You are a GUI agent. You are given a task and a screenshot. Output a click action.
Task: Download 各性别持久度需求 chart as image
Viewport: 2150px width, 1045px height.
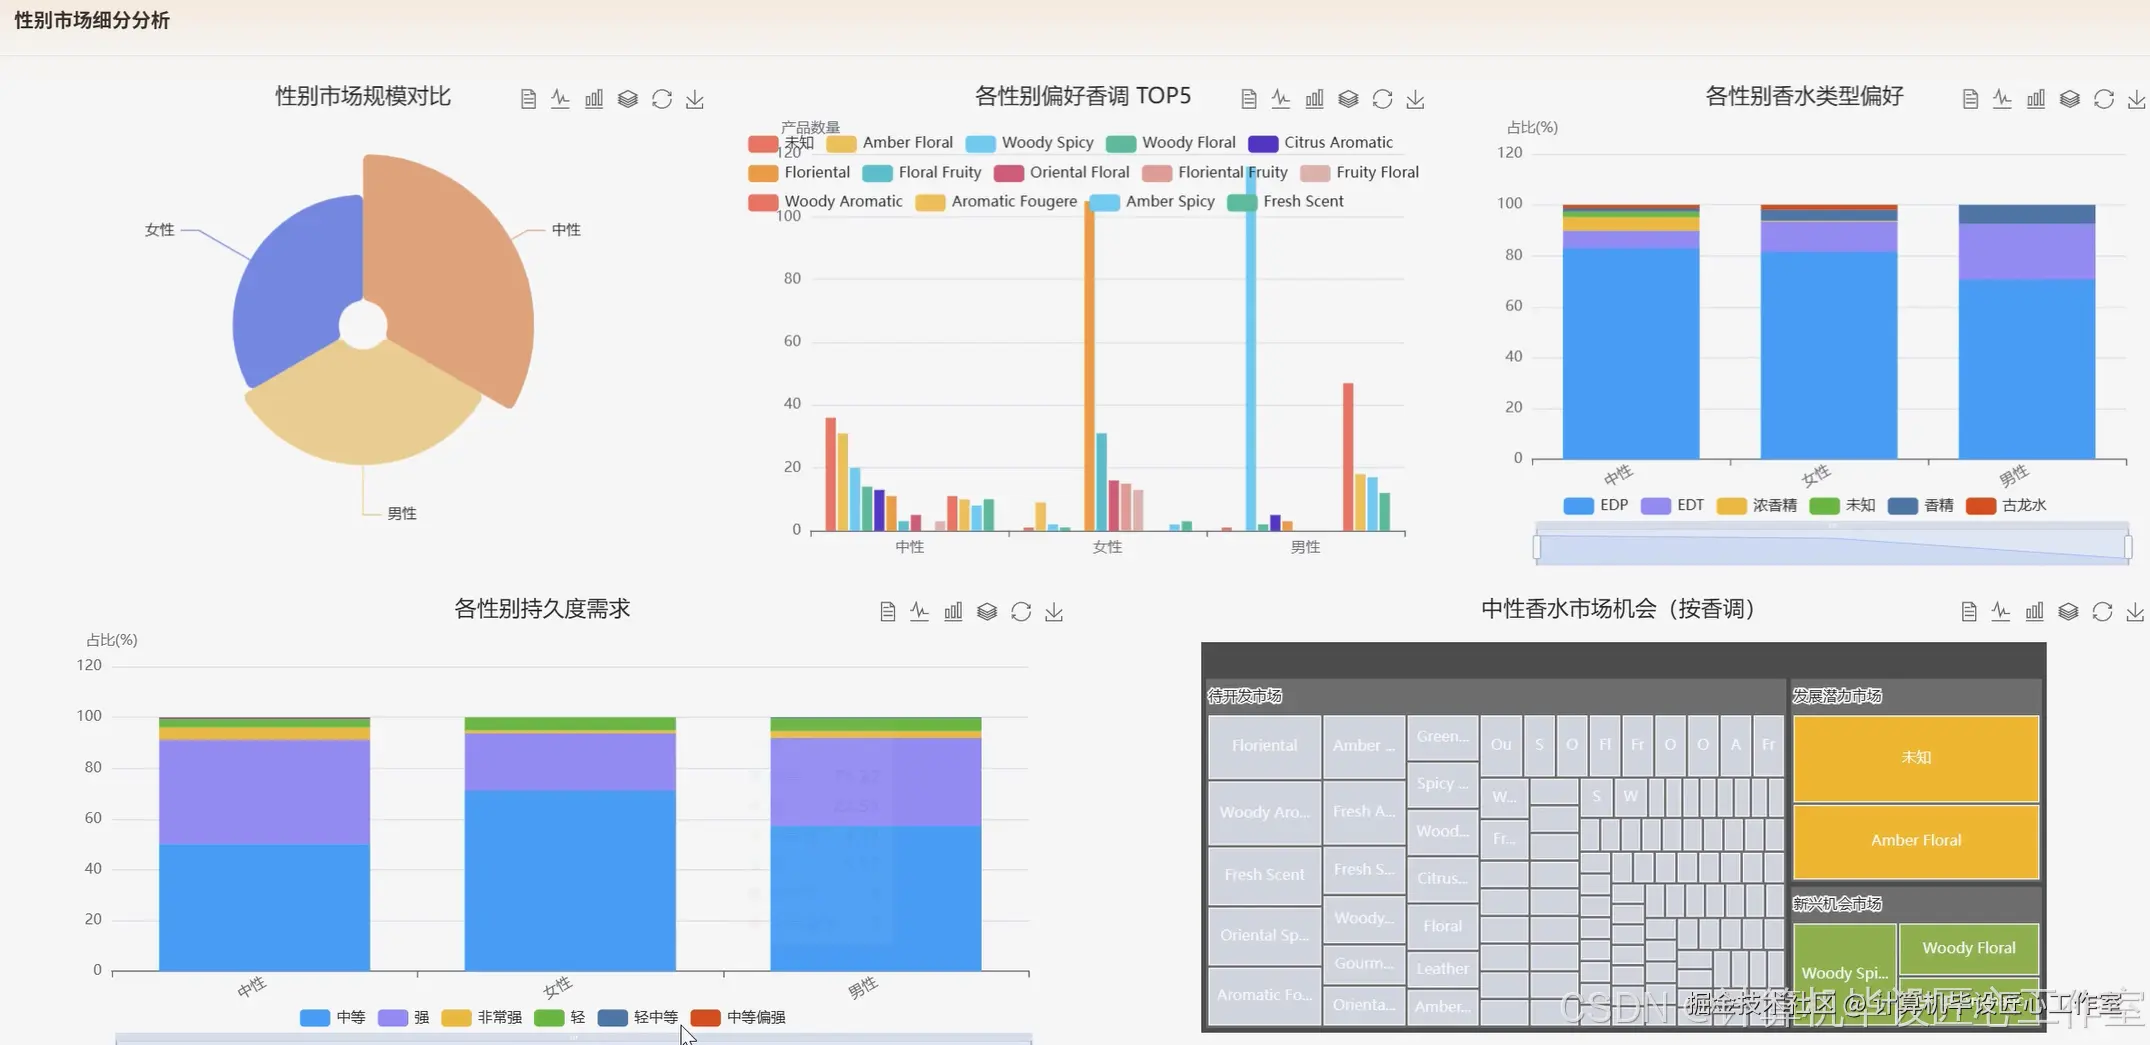[1054, 611]
